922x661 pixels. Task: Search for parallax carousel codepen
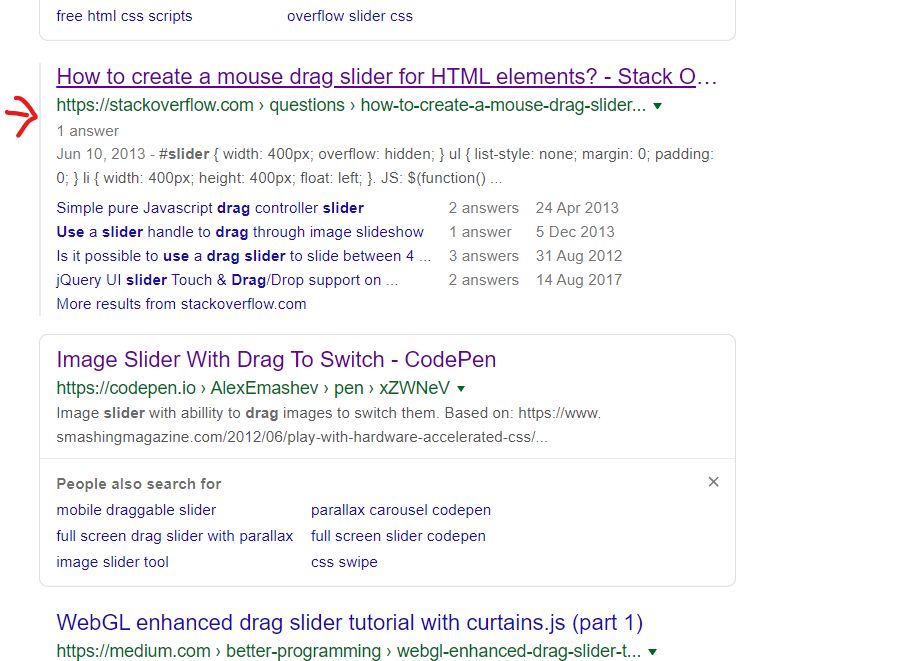(401, 510)
